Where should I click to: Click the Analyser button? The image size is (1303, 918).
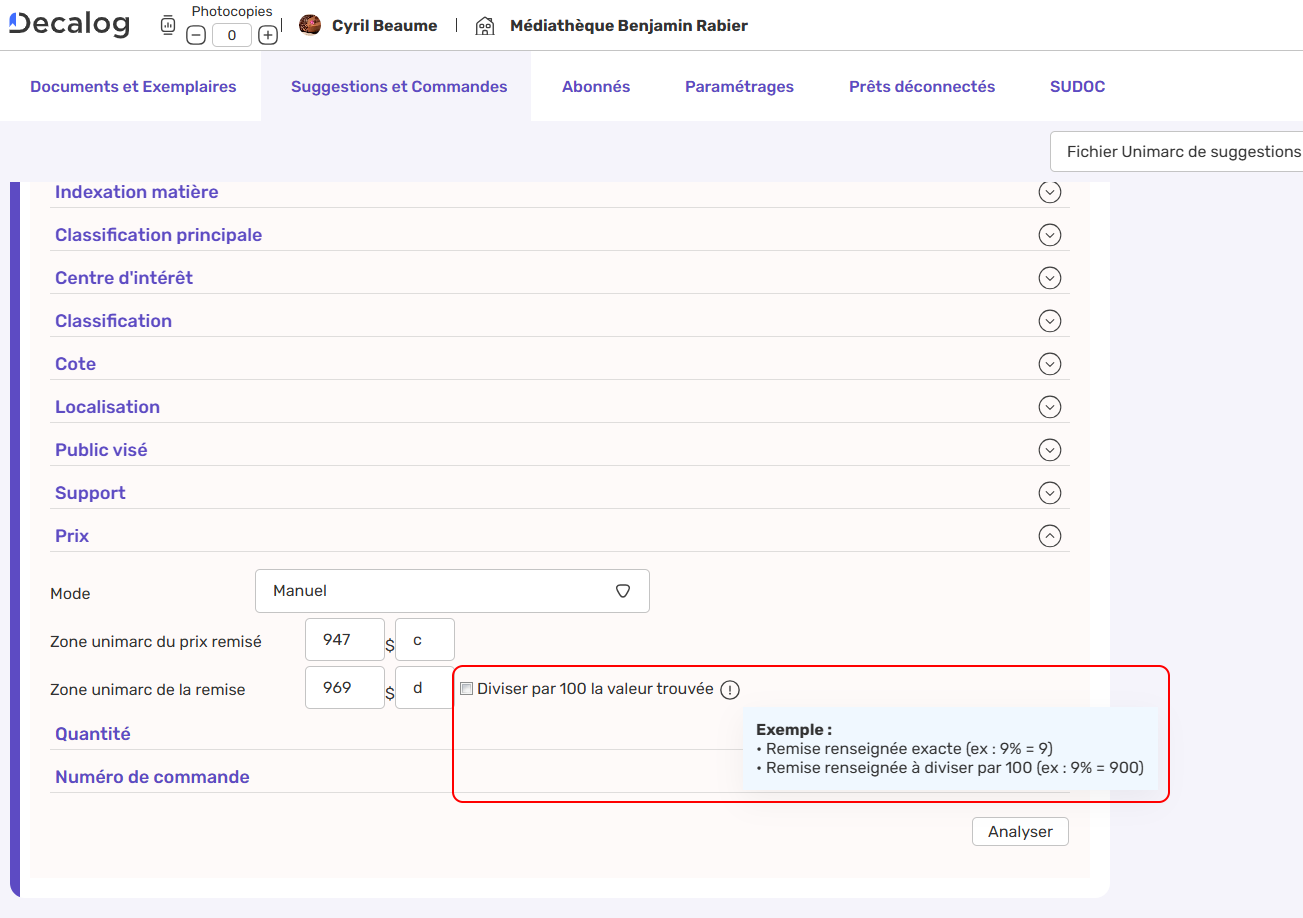click(x=1020, y=832)
